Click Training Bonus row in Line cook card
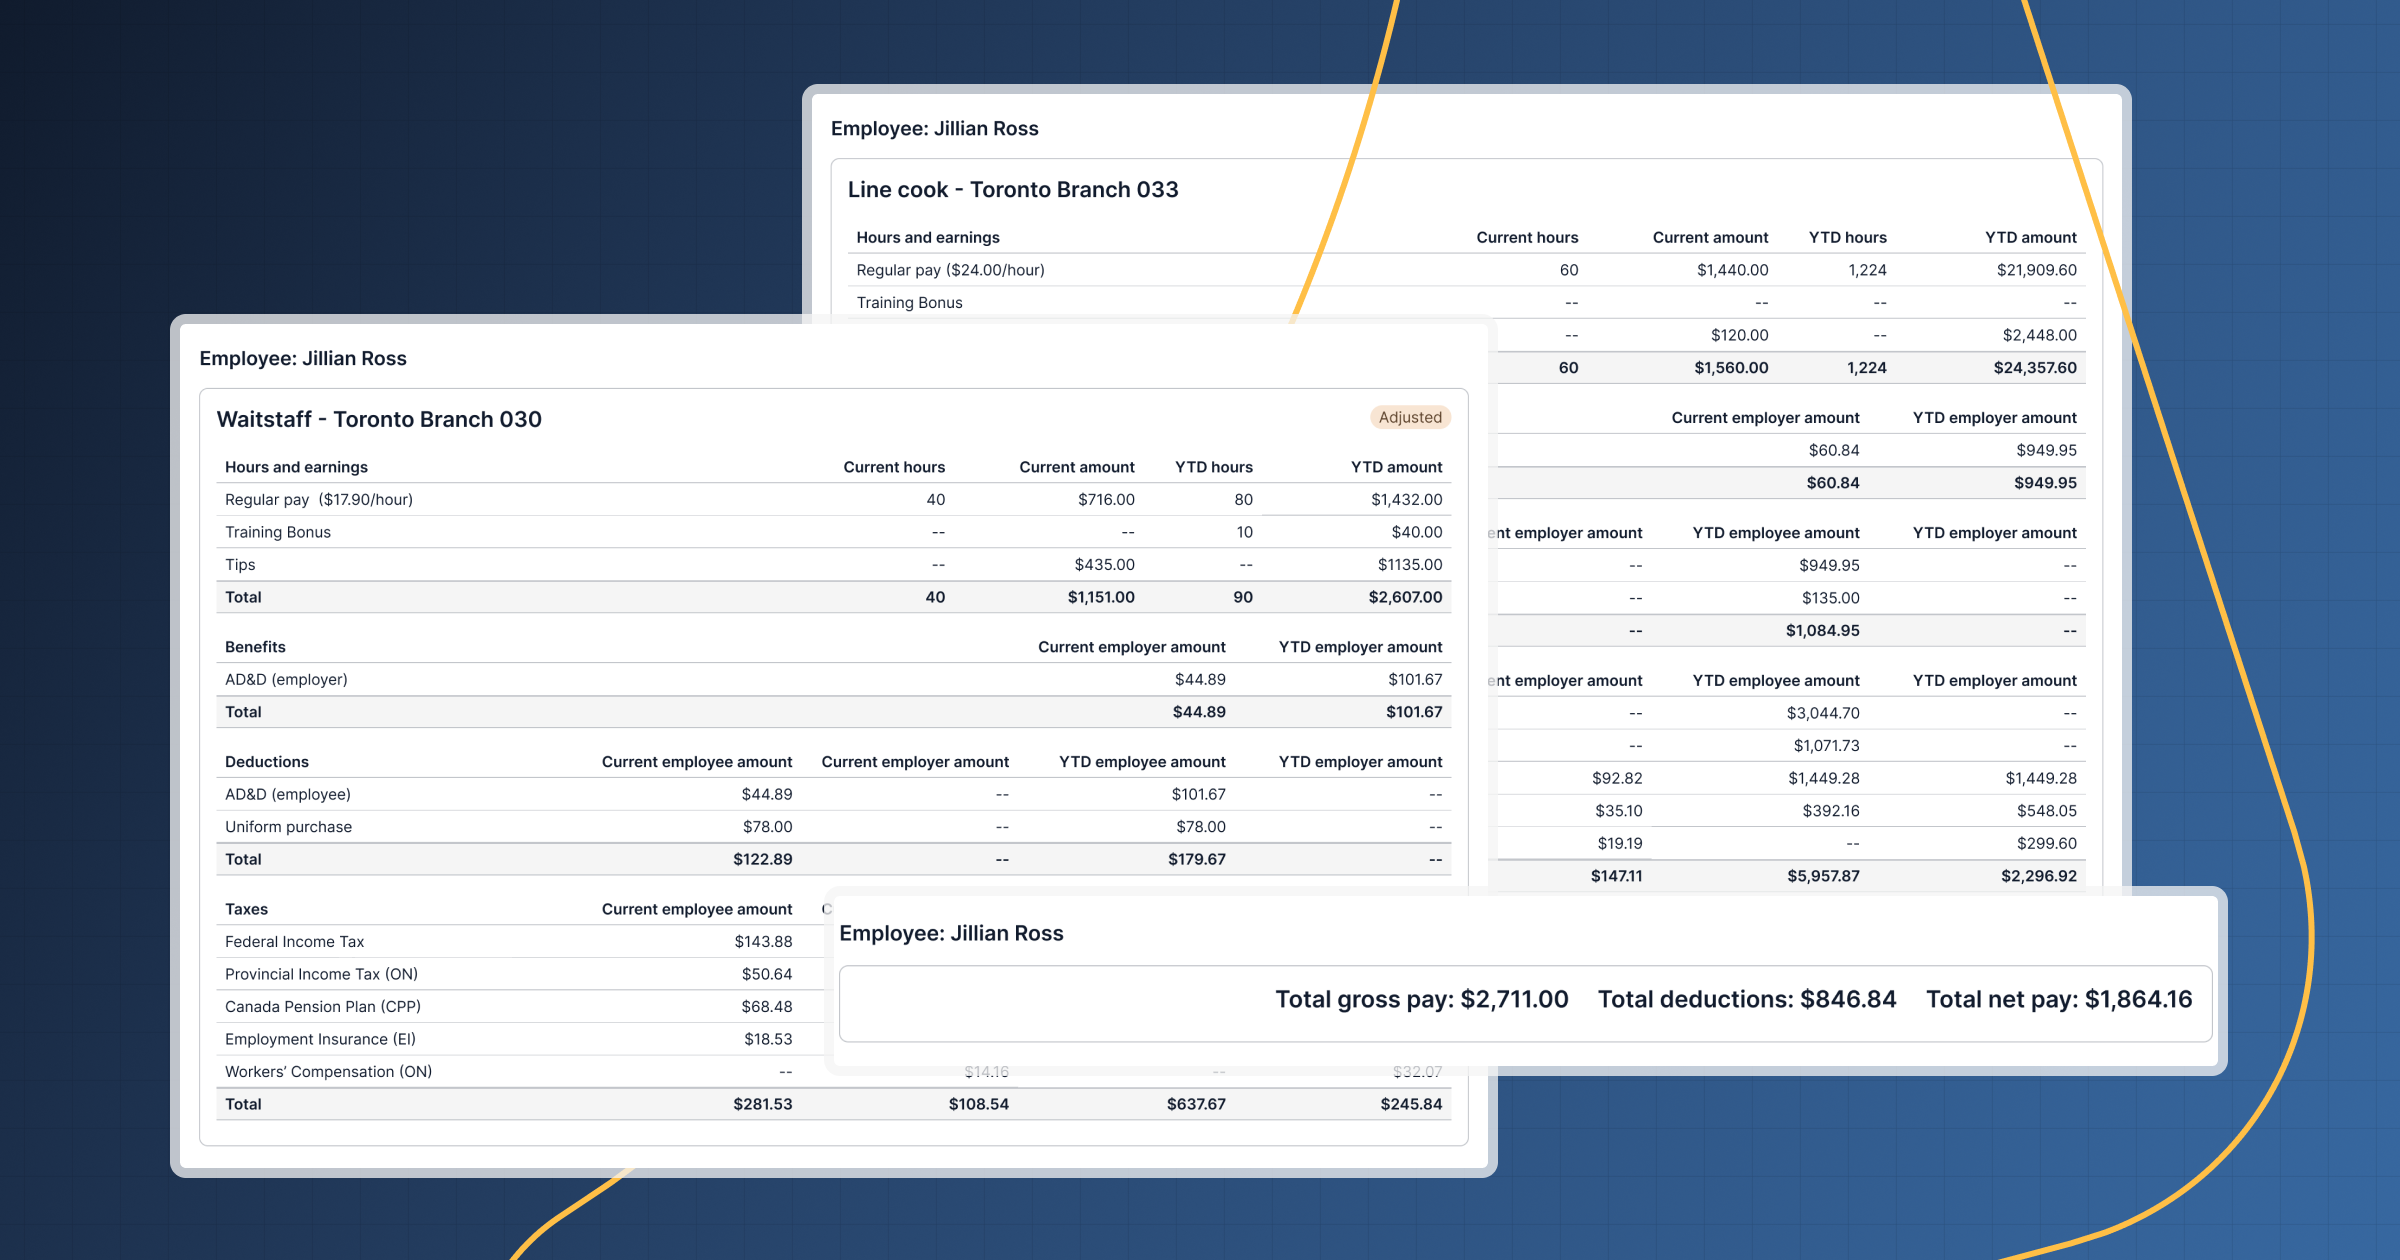Viewport: 2400px width, 1260px height. tap(909, 303)
